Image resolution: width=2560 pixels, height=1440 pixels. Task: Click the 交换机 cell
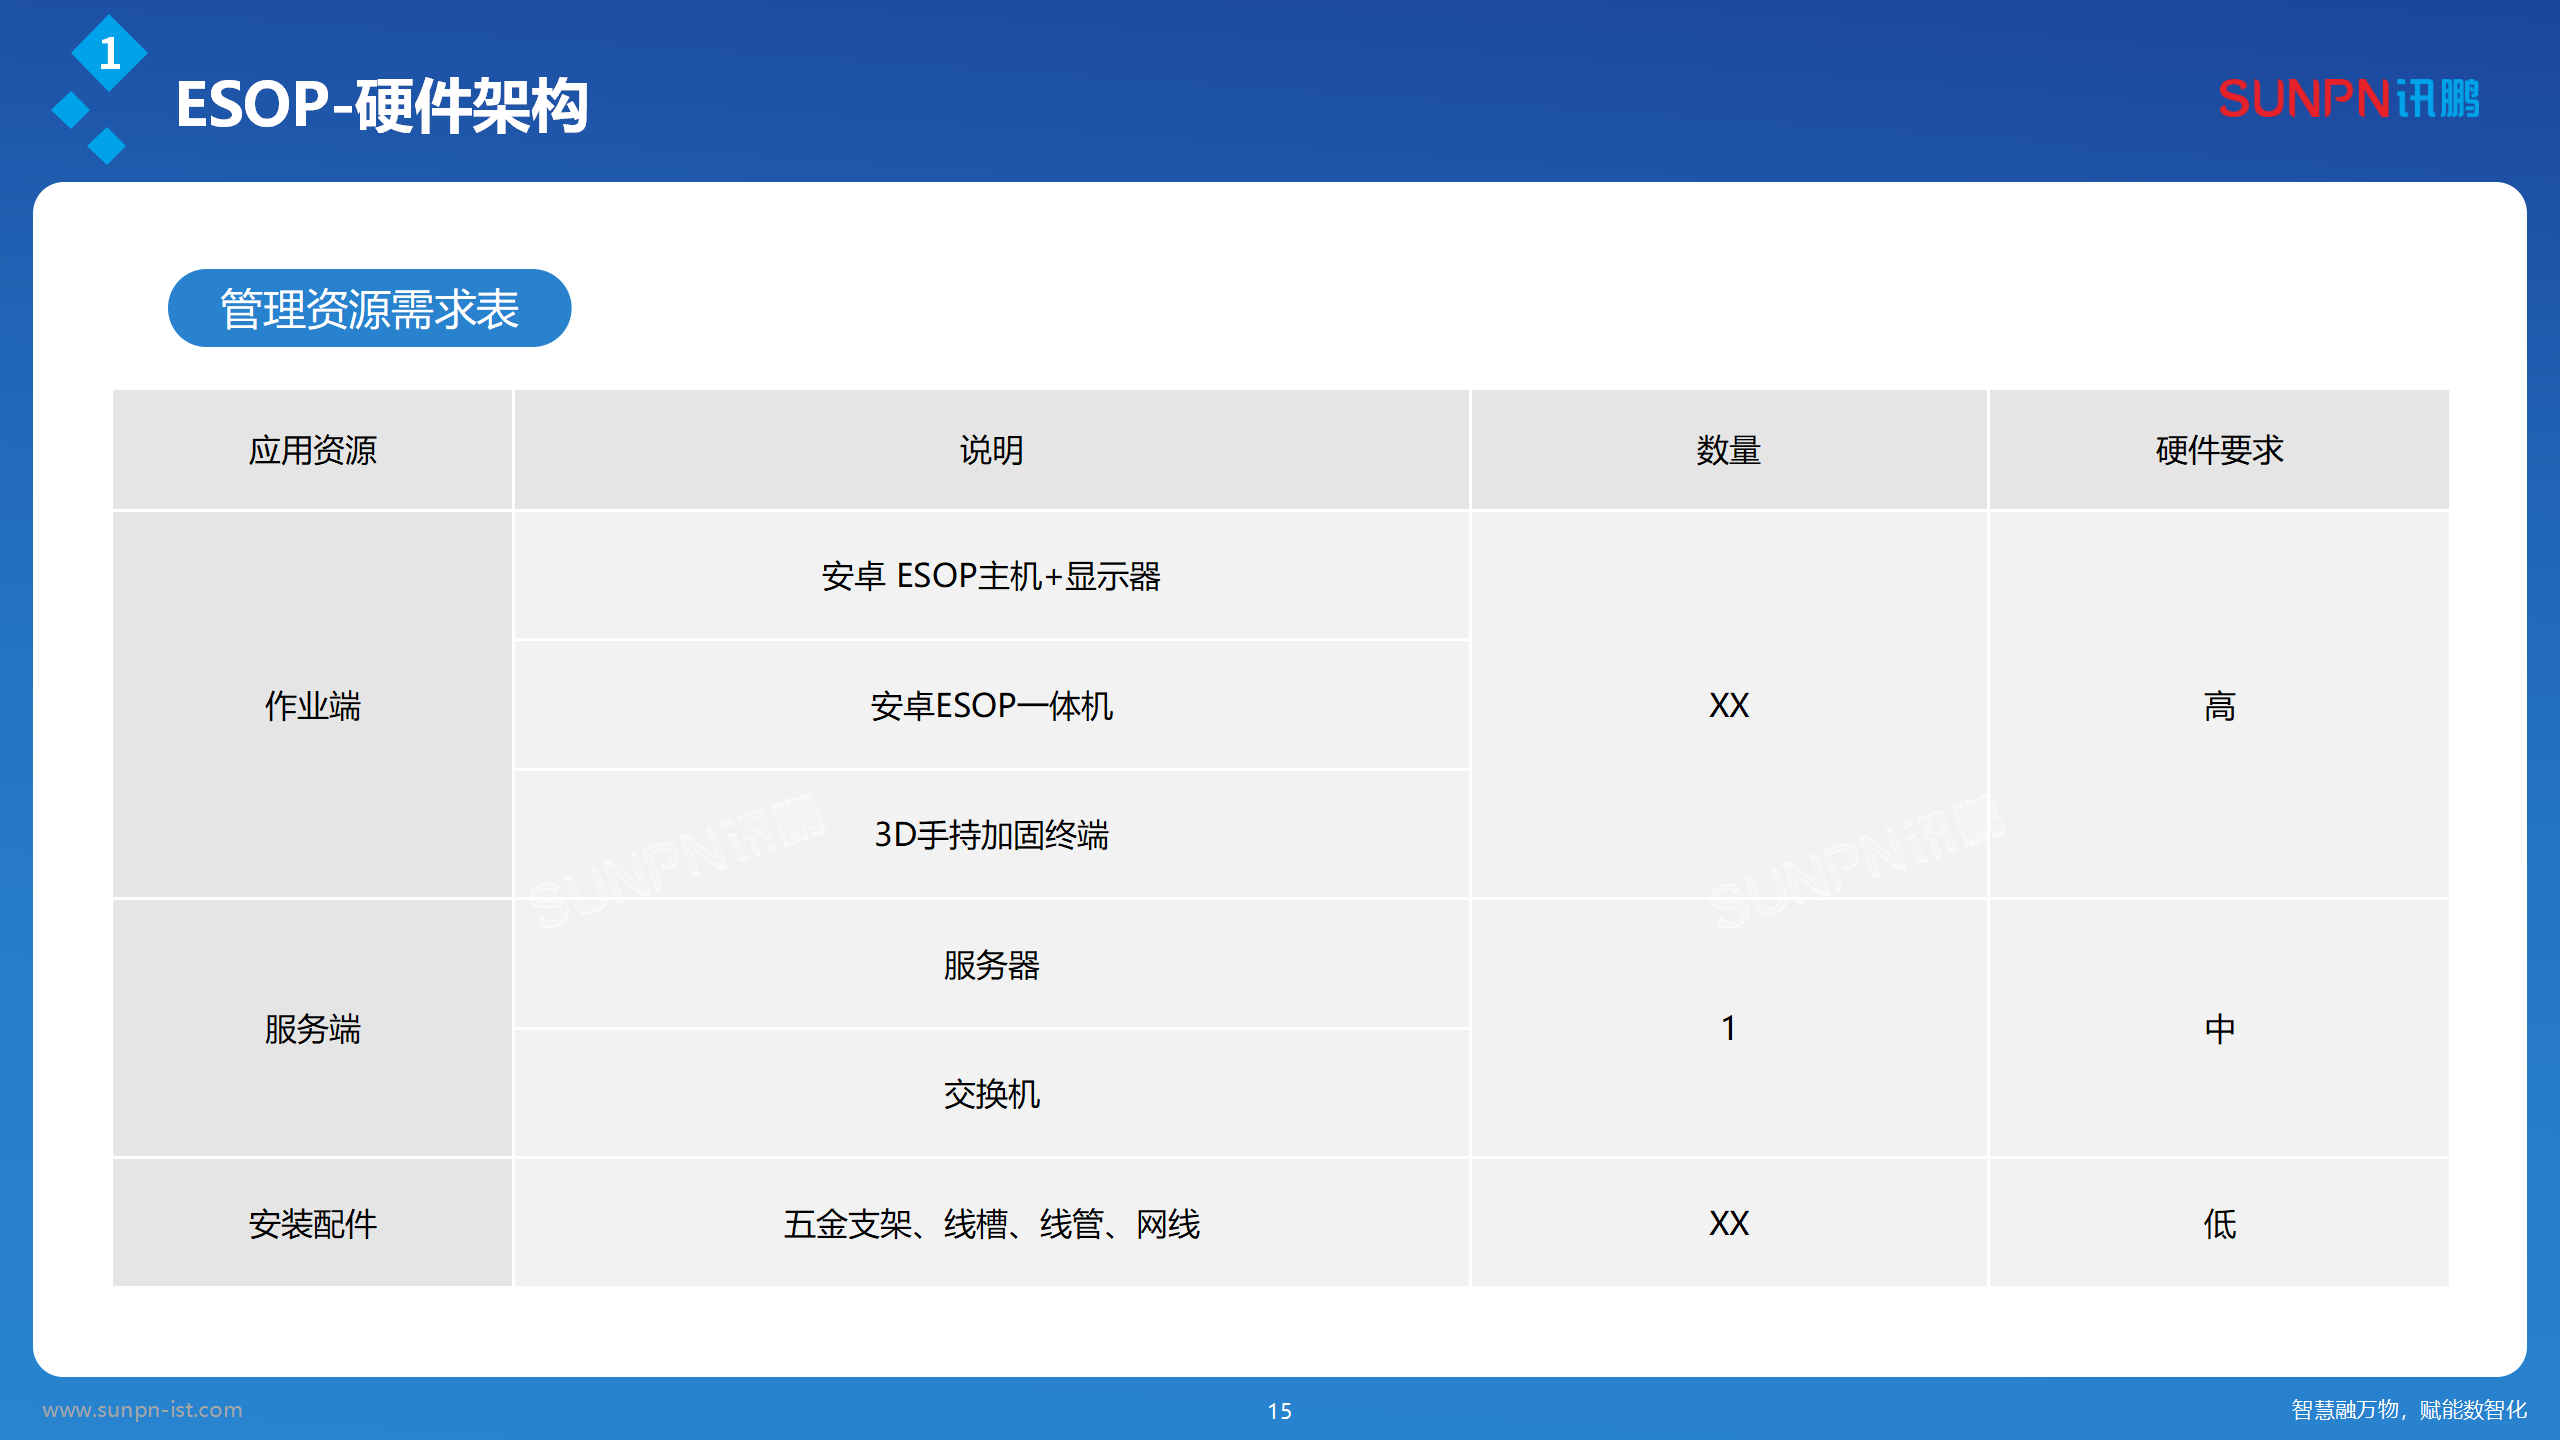(x=991, y=1095)
